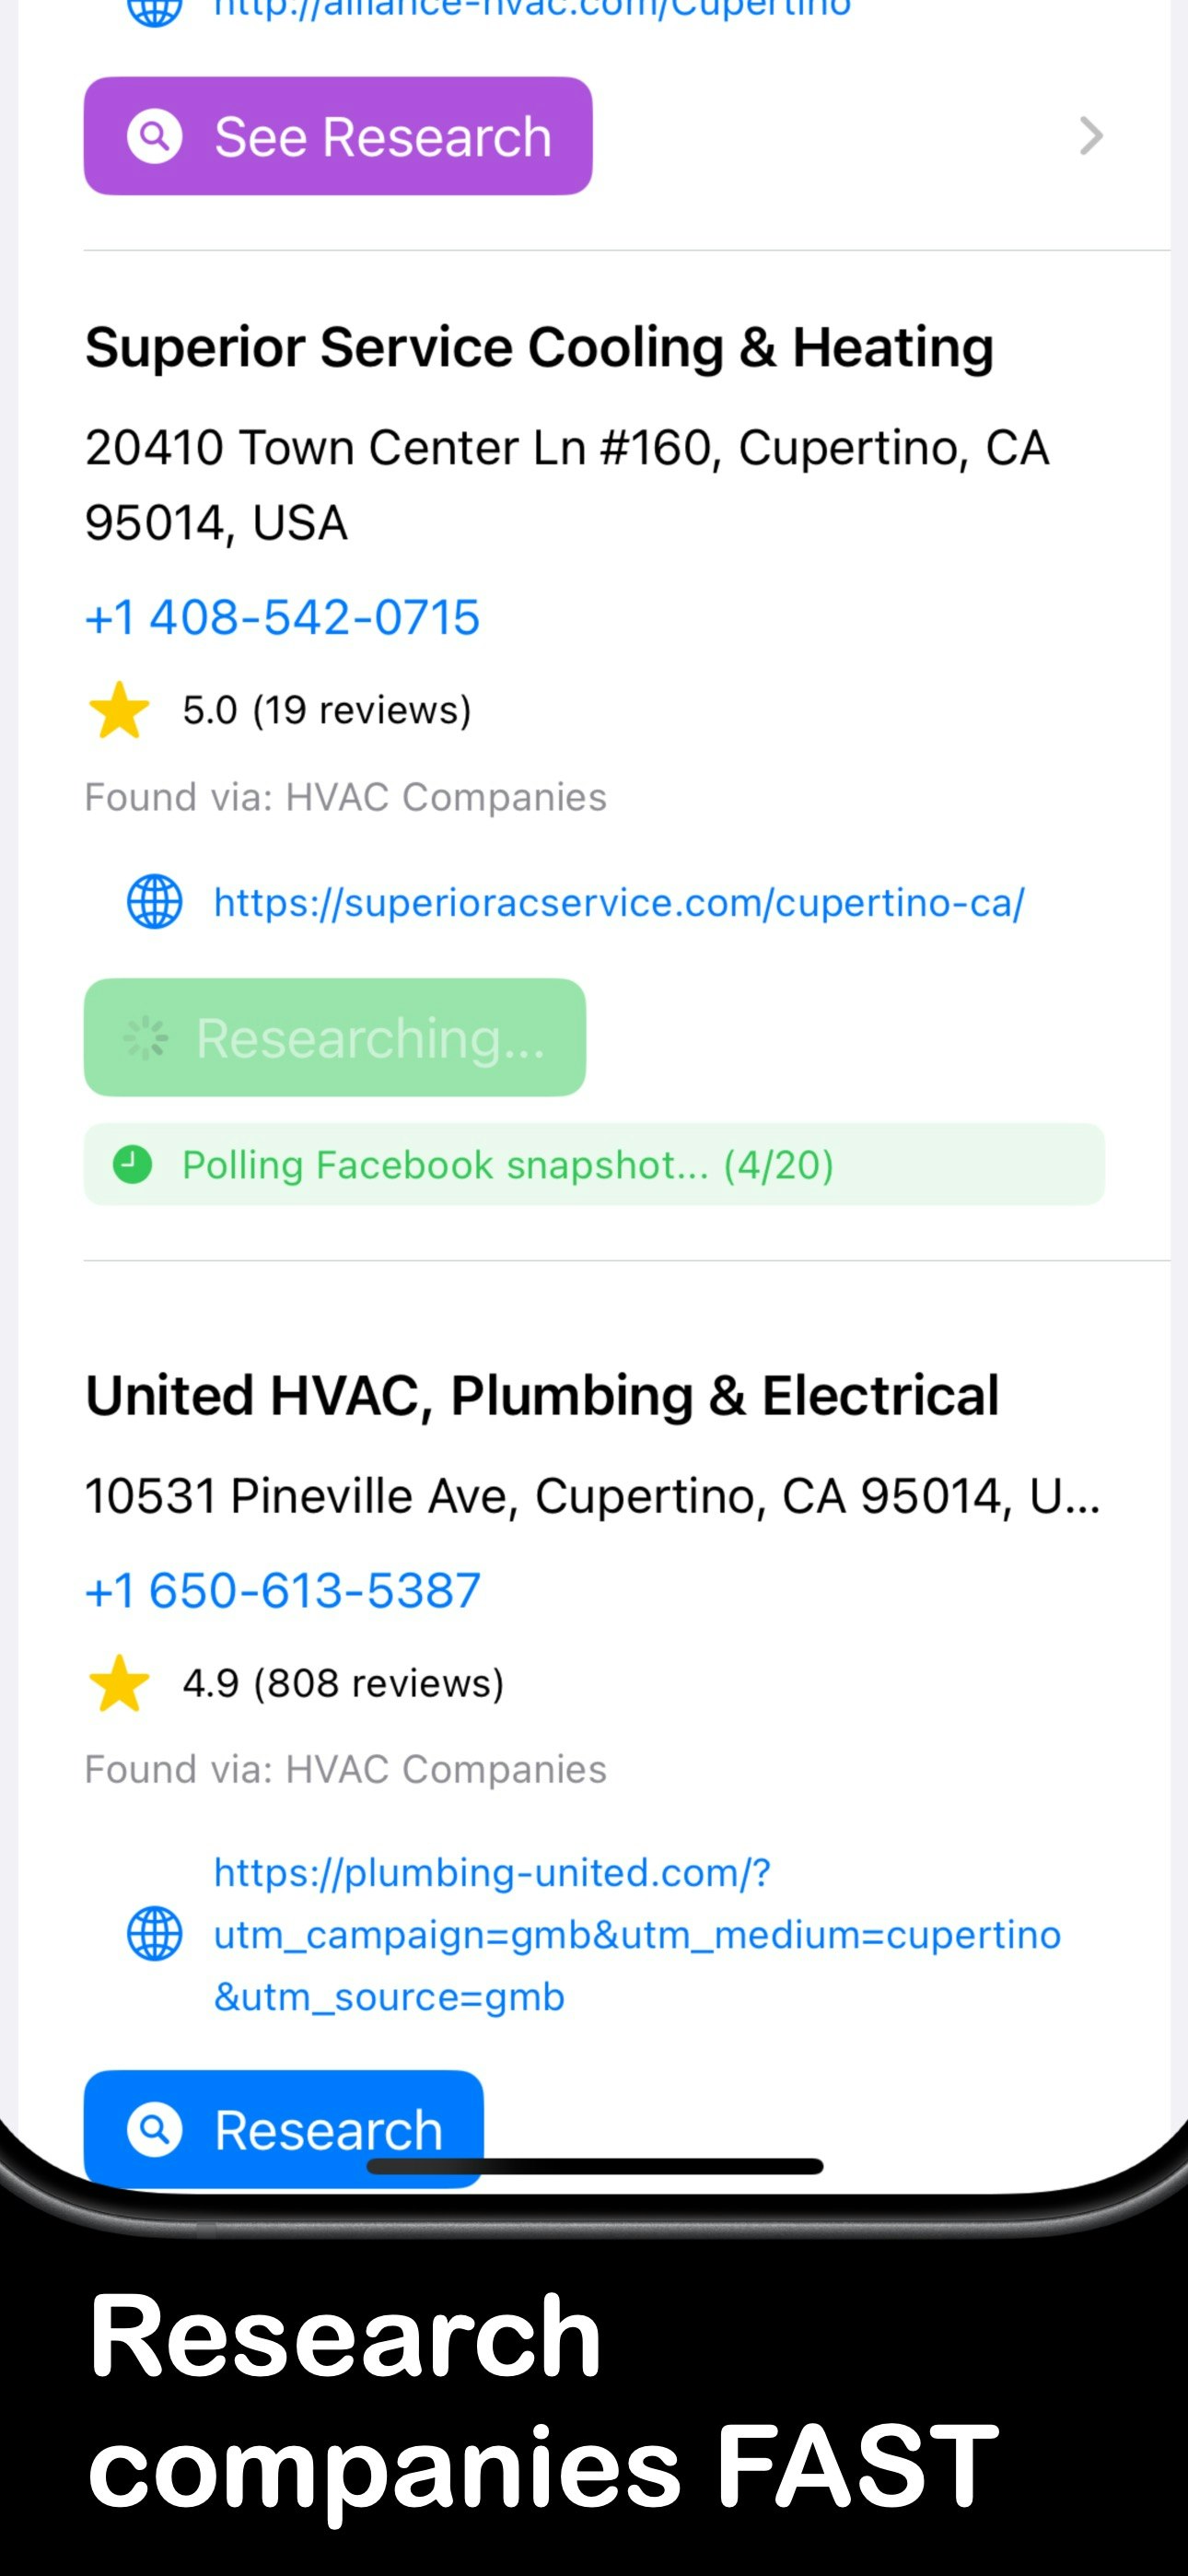
Task: Tap the Researching spinner icon
Action: (146, 1038)
